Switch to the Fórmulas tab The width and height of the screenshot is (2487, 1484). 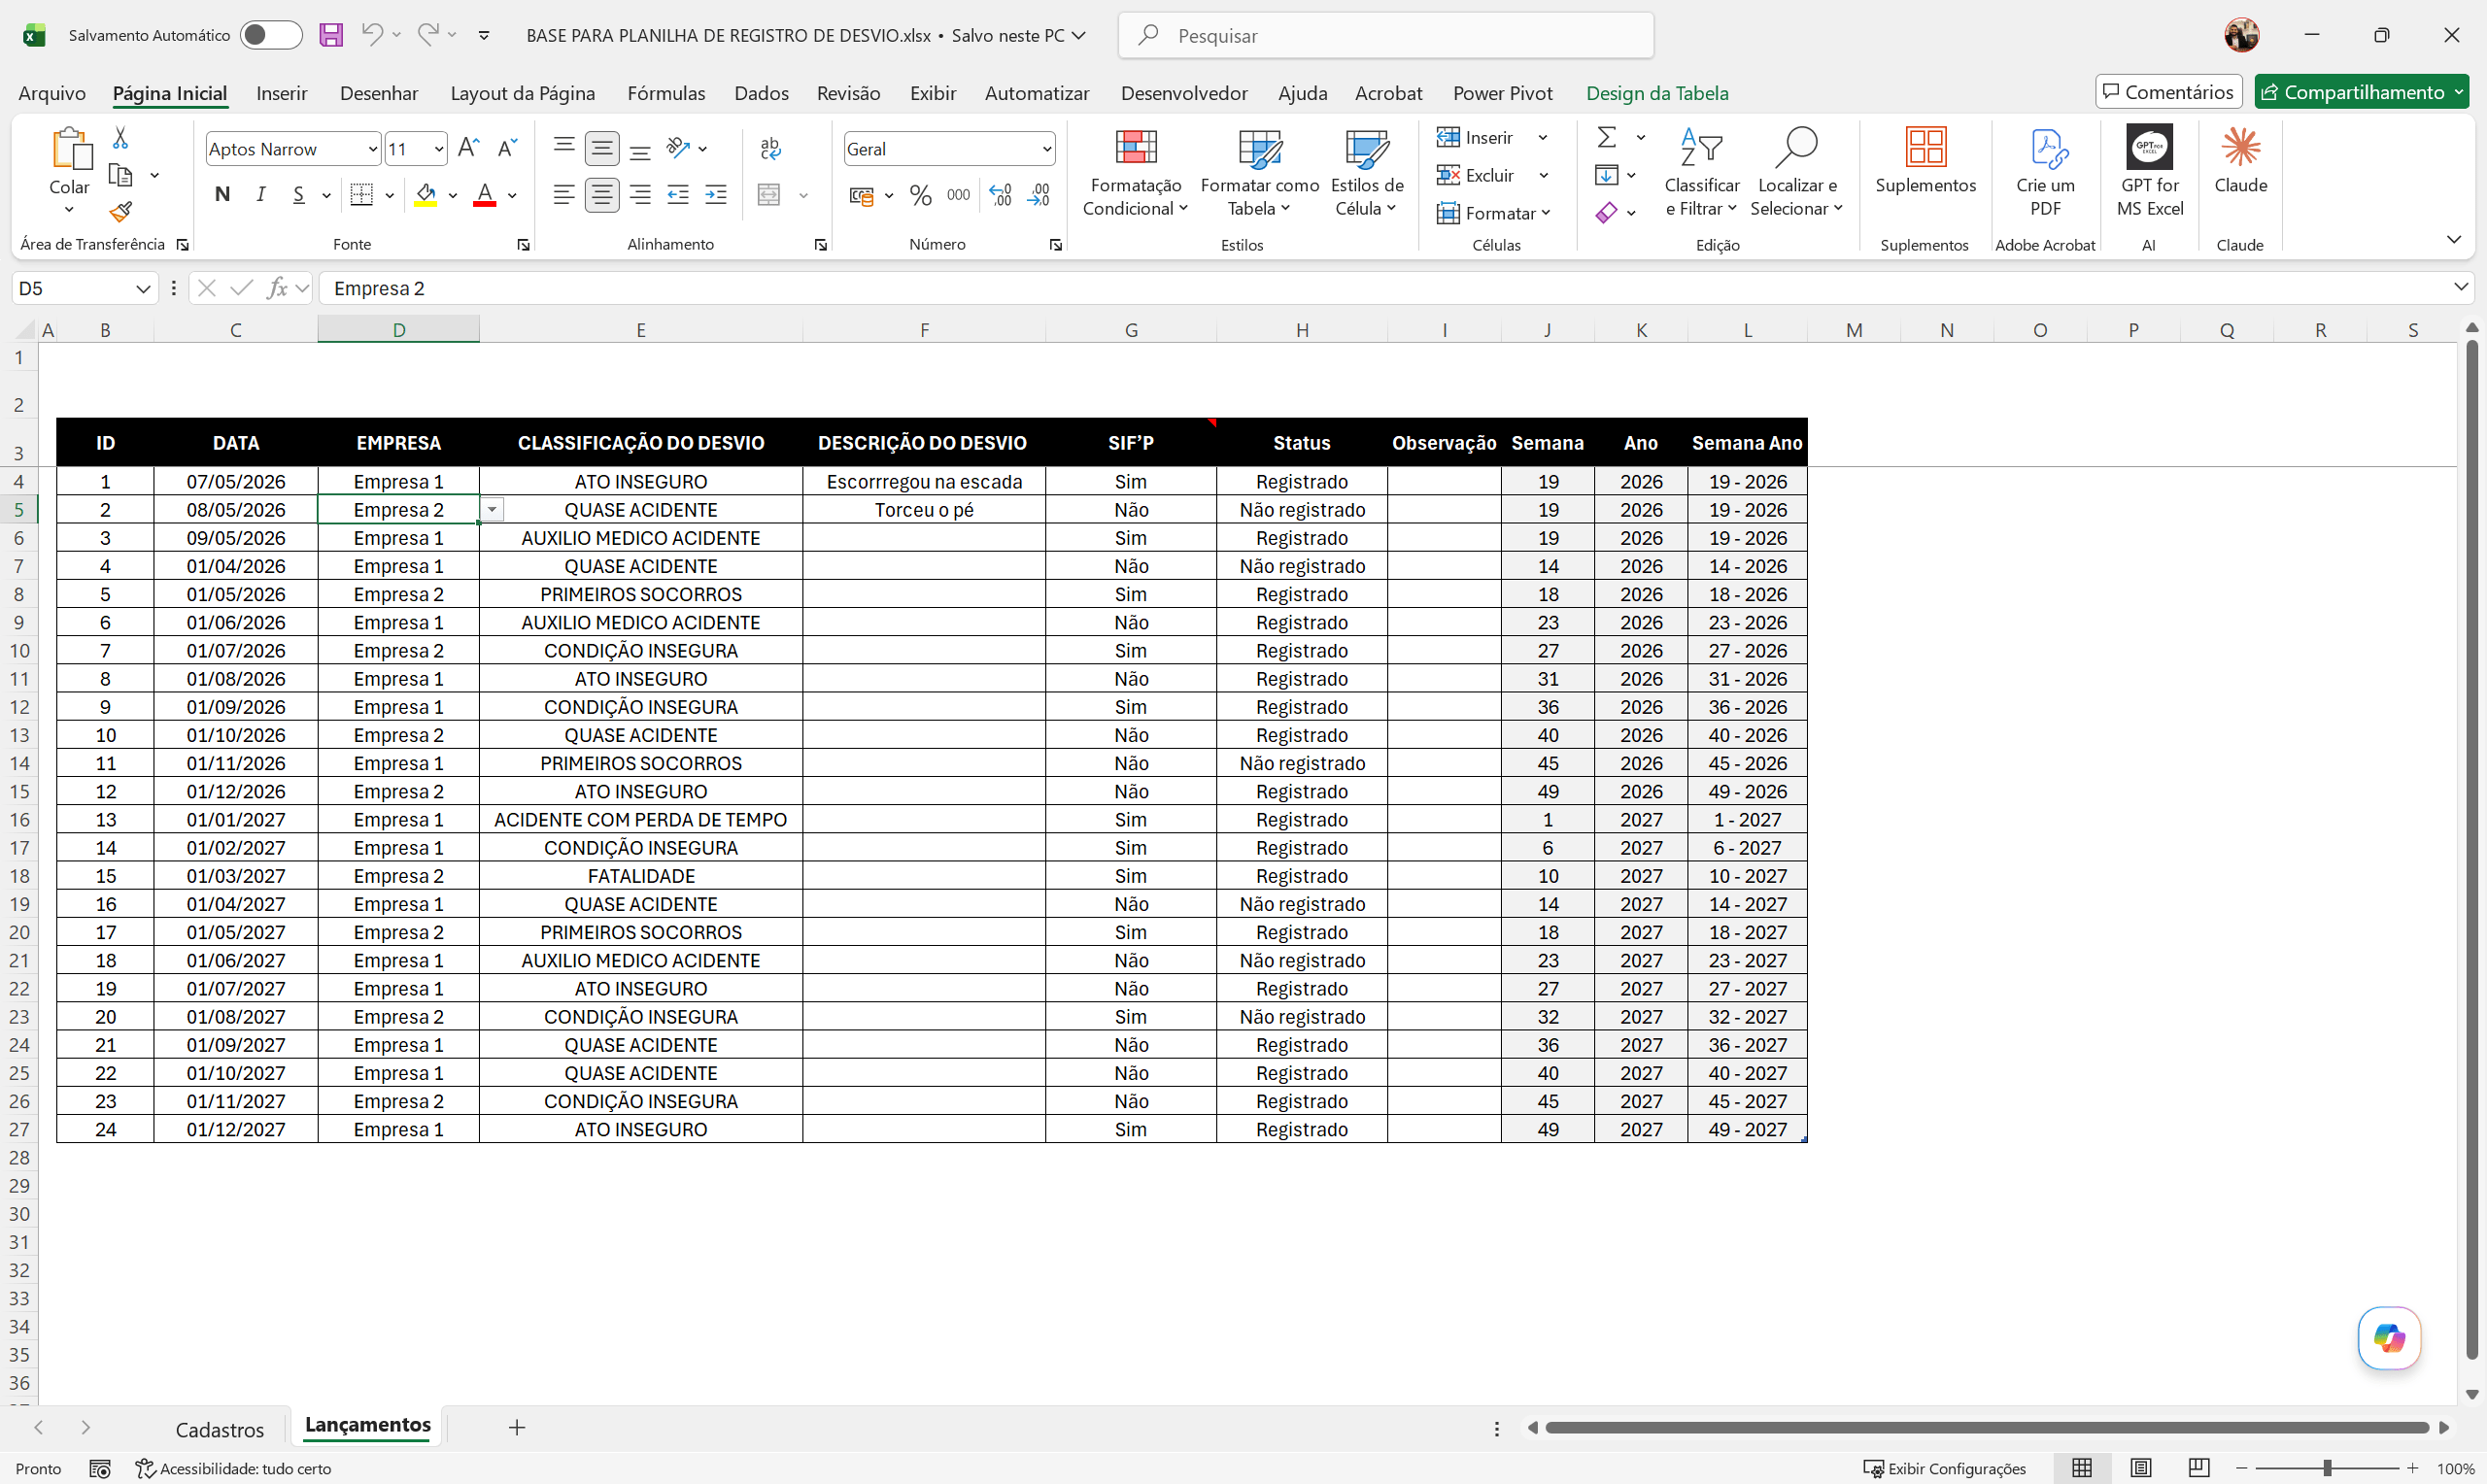666,93
